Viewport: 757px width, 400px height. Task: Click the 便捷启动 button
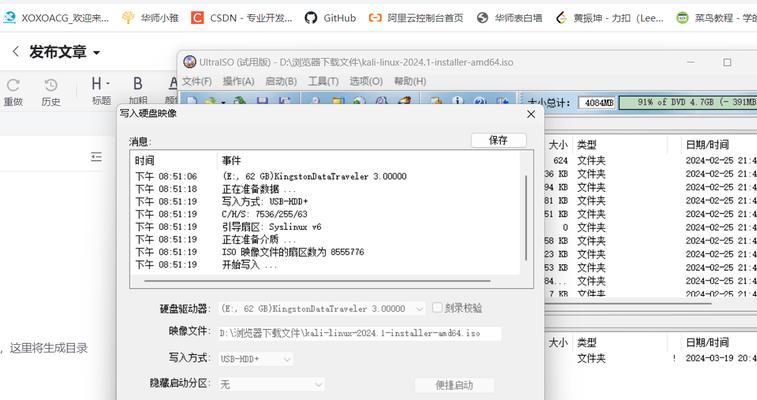[x=454, y=385]
